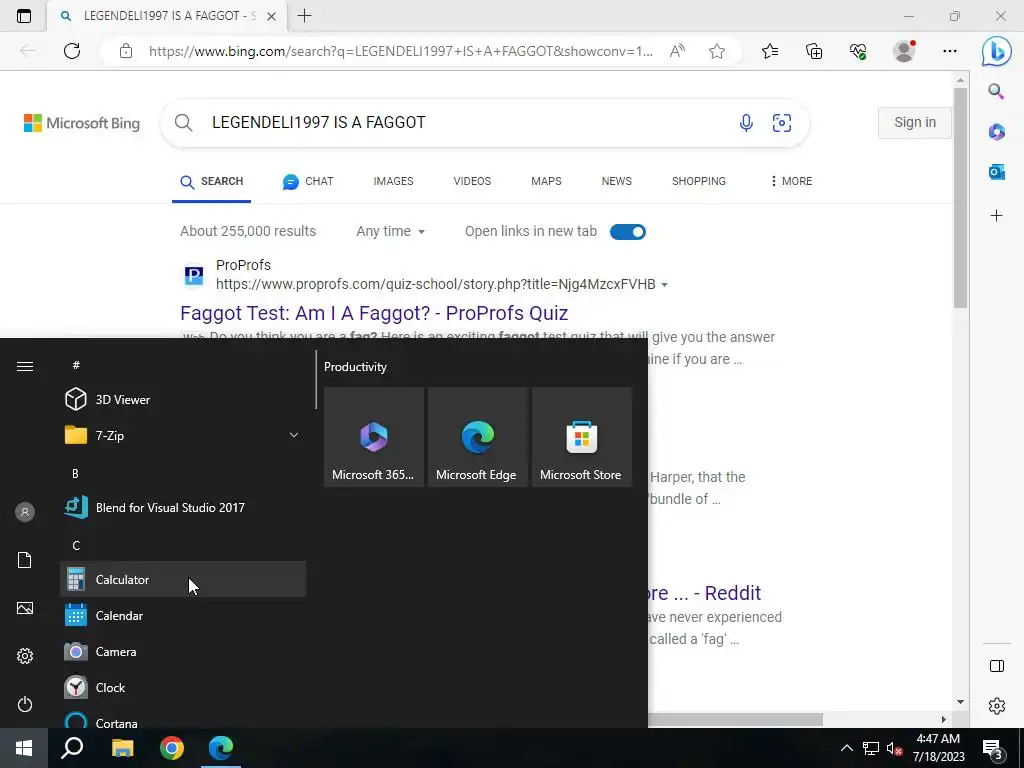Switch to CHAT tab

pos(308,182)
